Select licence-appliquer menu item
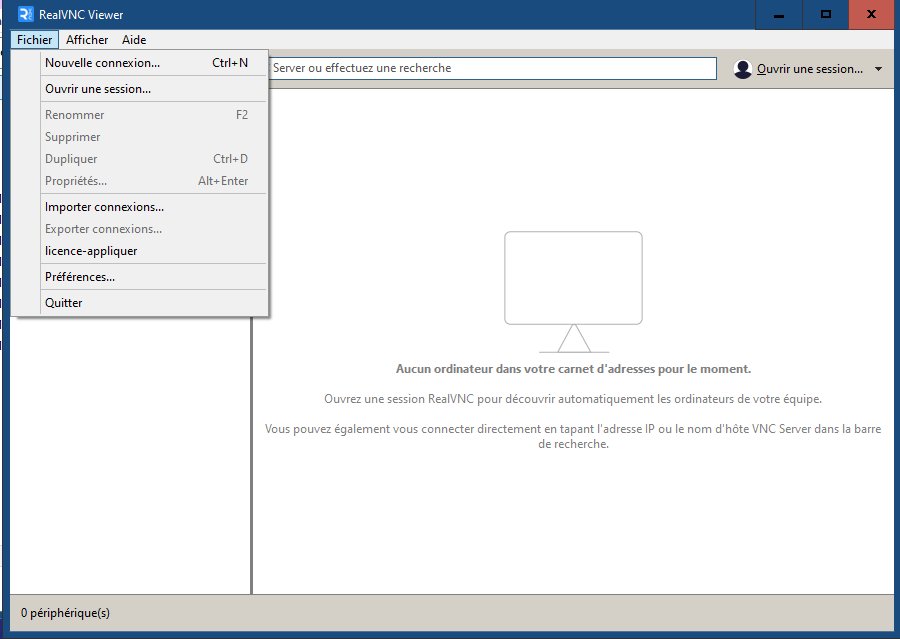 coord(153,251)
